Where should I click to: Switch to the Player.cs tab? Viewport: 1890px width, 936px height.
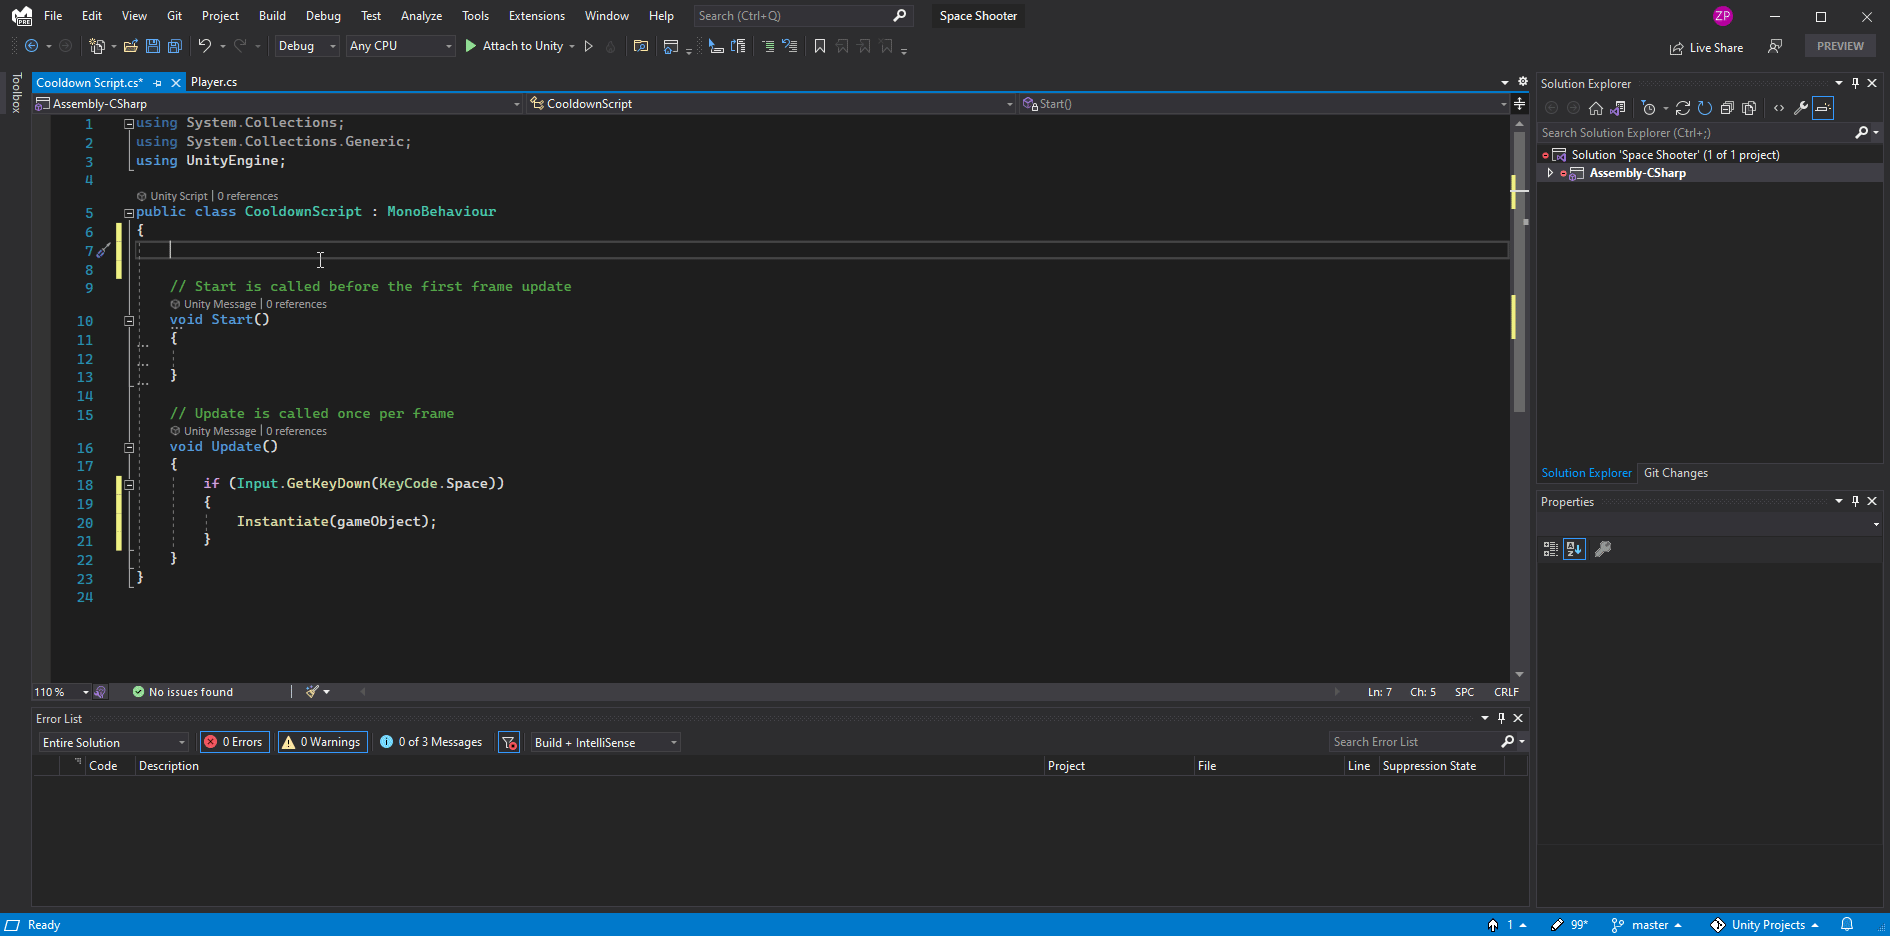213,82
